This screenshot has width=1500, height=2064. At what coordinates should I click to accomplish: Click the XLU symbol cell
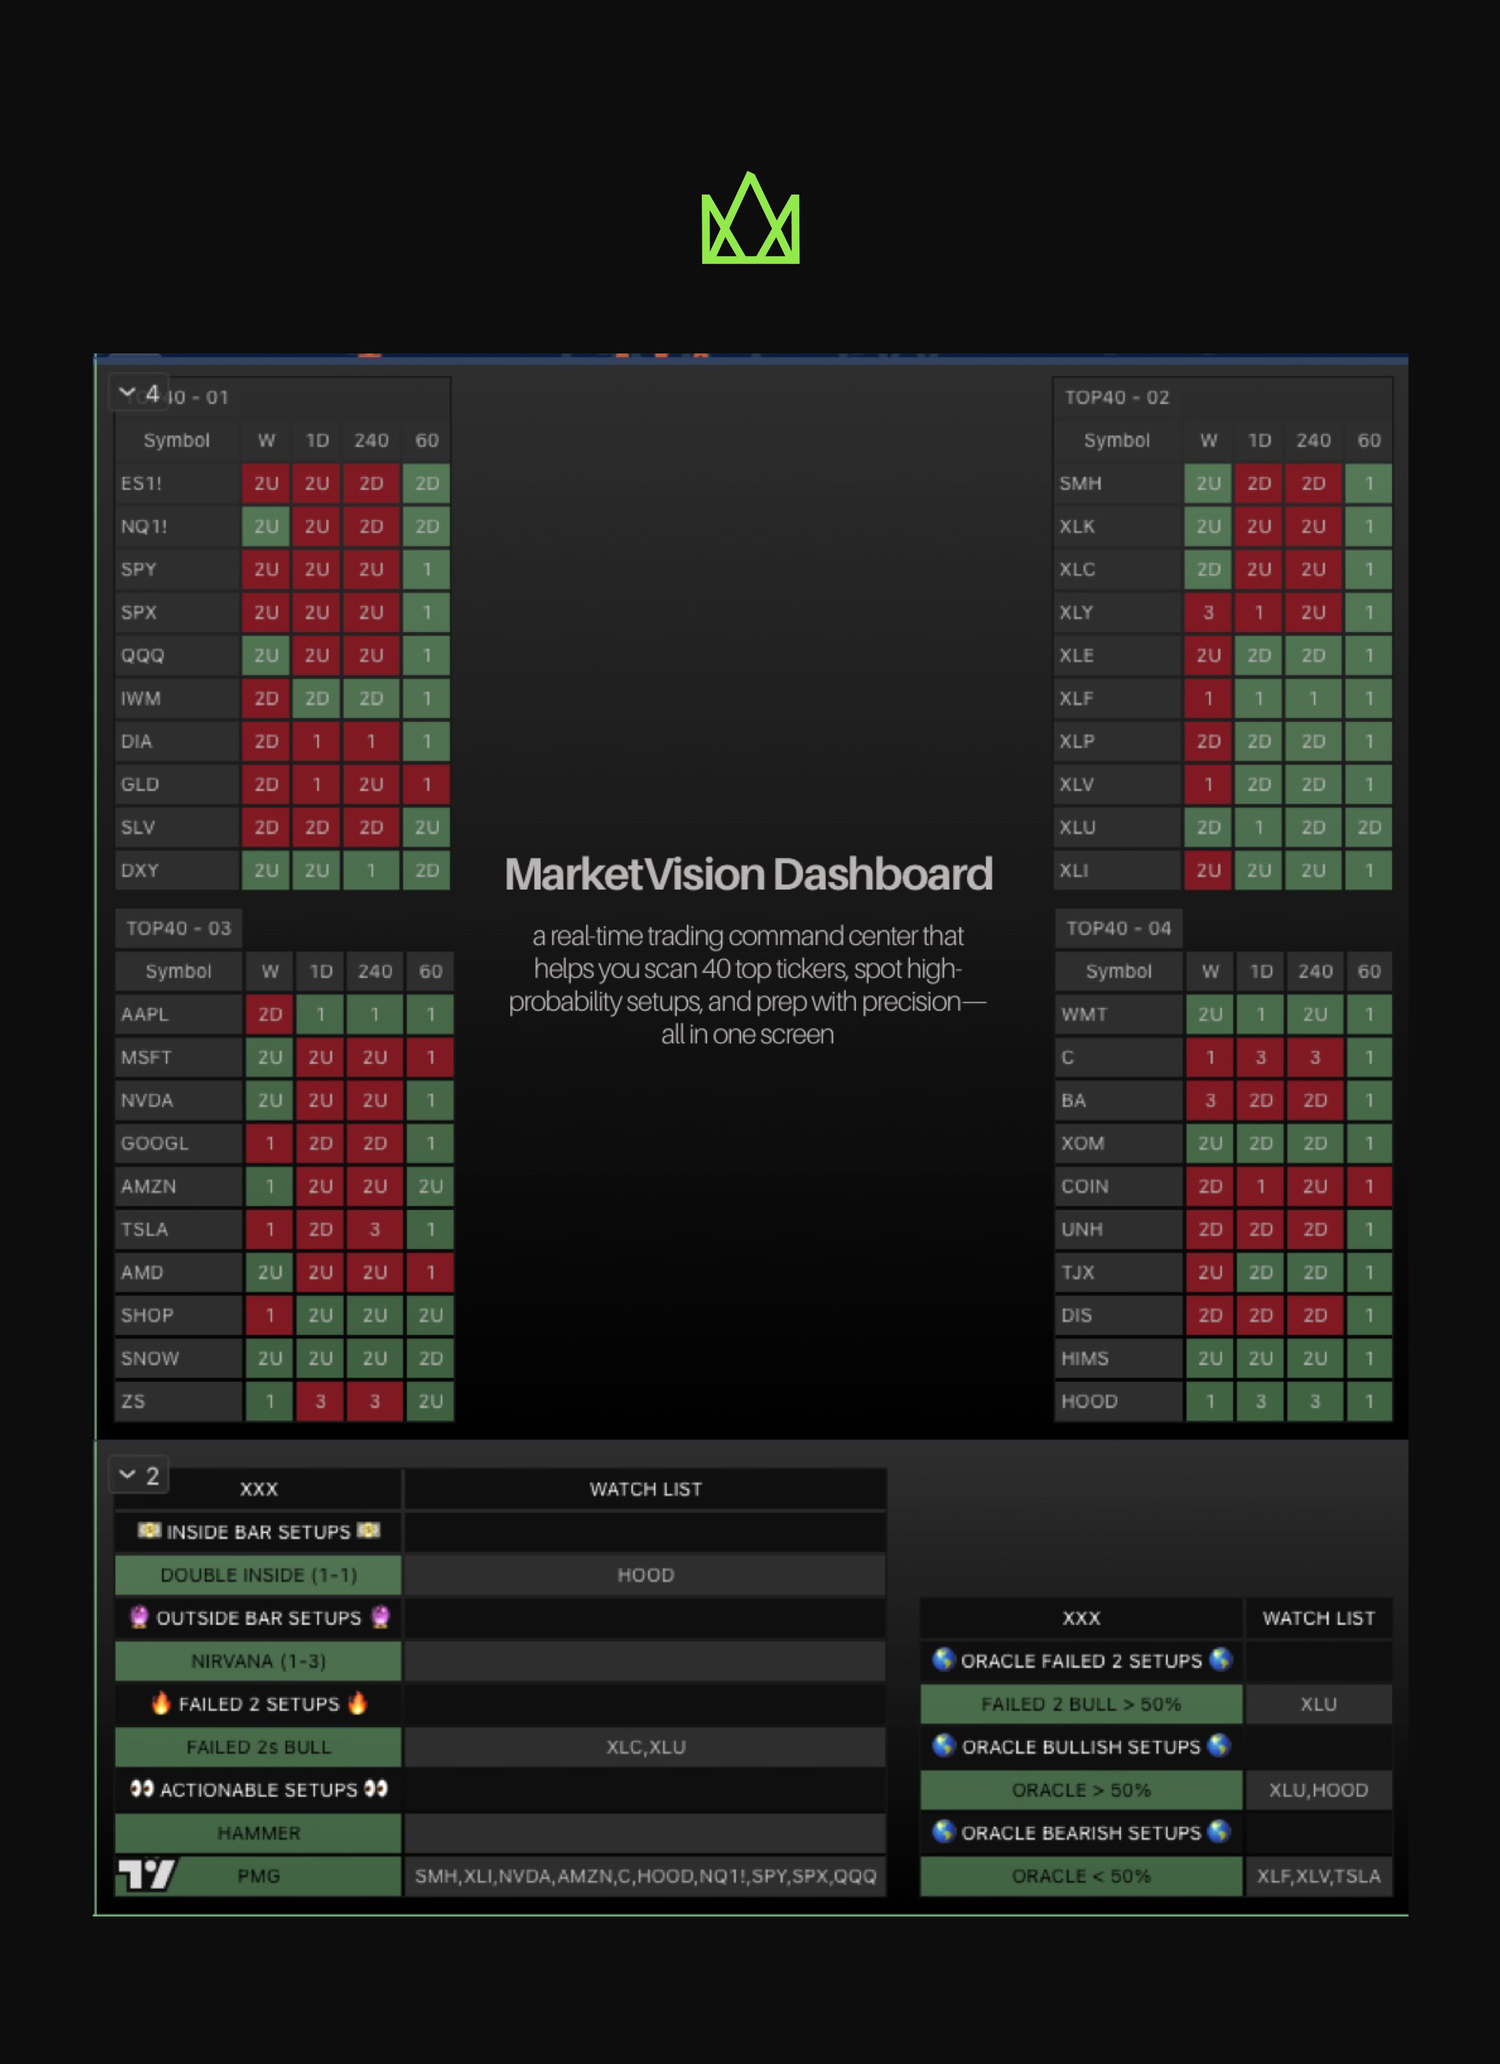pyautogui.click(x=1117, y=827)
